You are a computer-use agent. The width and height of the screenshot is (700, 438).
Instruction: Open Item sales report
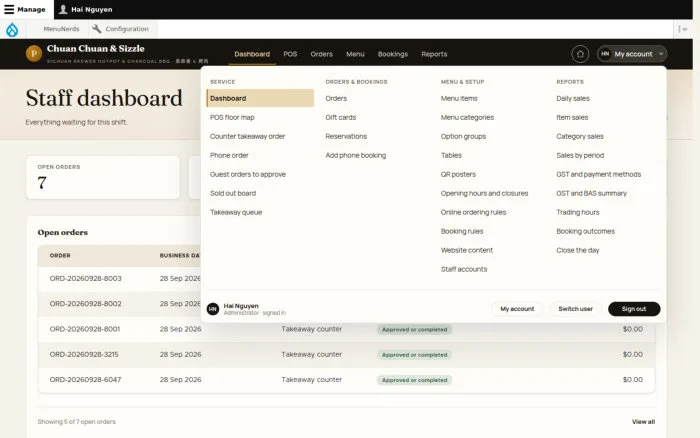point(572,117)
